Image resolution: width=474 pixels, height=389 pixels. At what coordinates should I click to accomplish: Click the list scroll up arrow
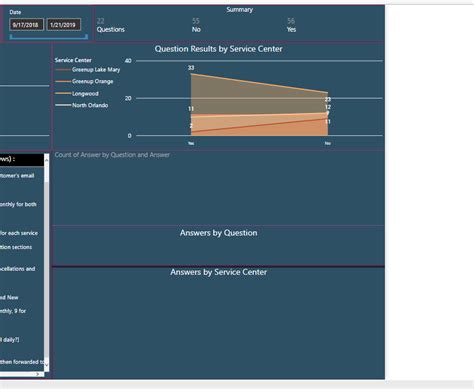coord(47,160)
